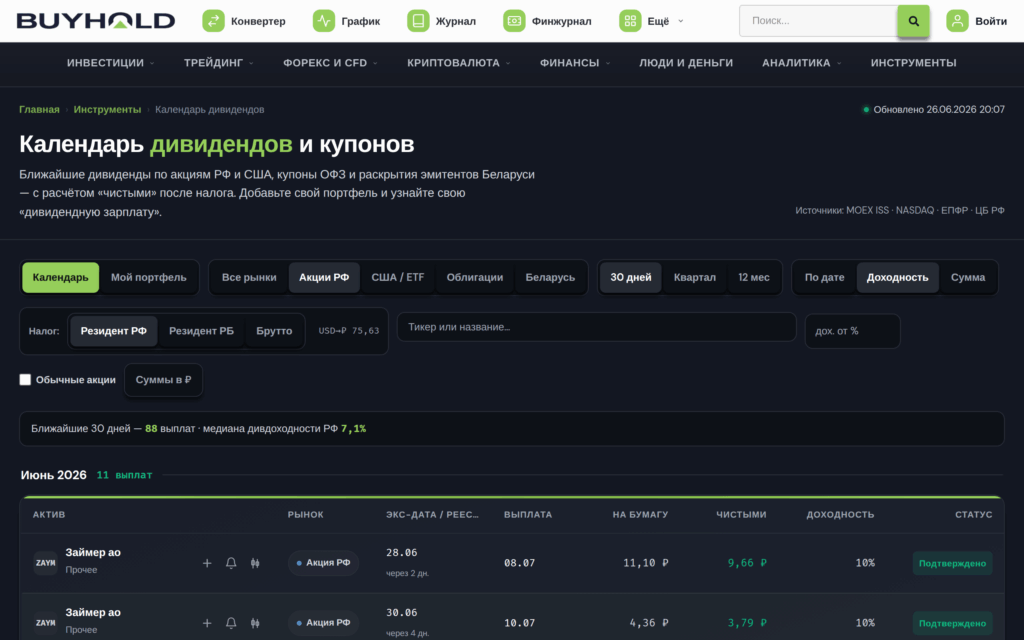Filter by США / ETF tab
The height and width of the screenshot is (640, 1024).
click(398, 278)
